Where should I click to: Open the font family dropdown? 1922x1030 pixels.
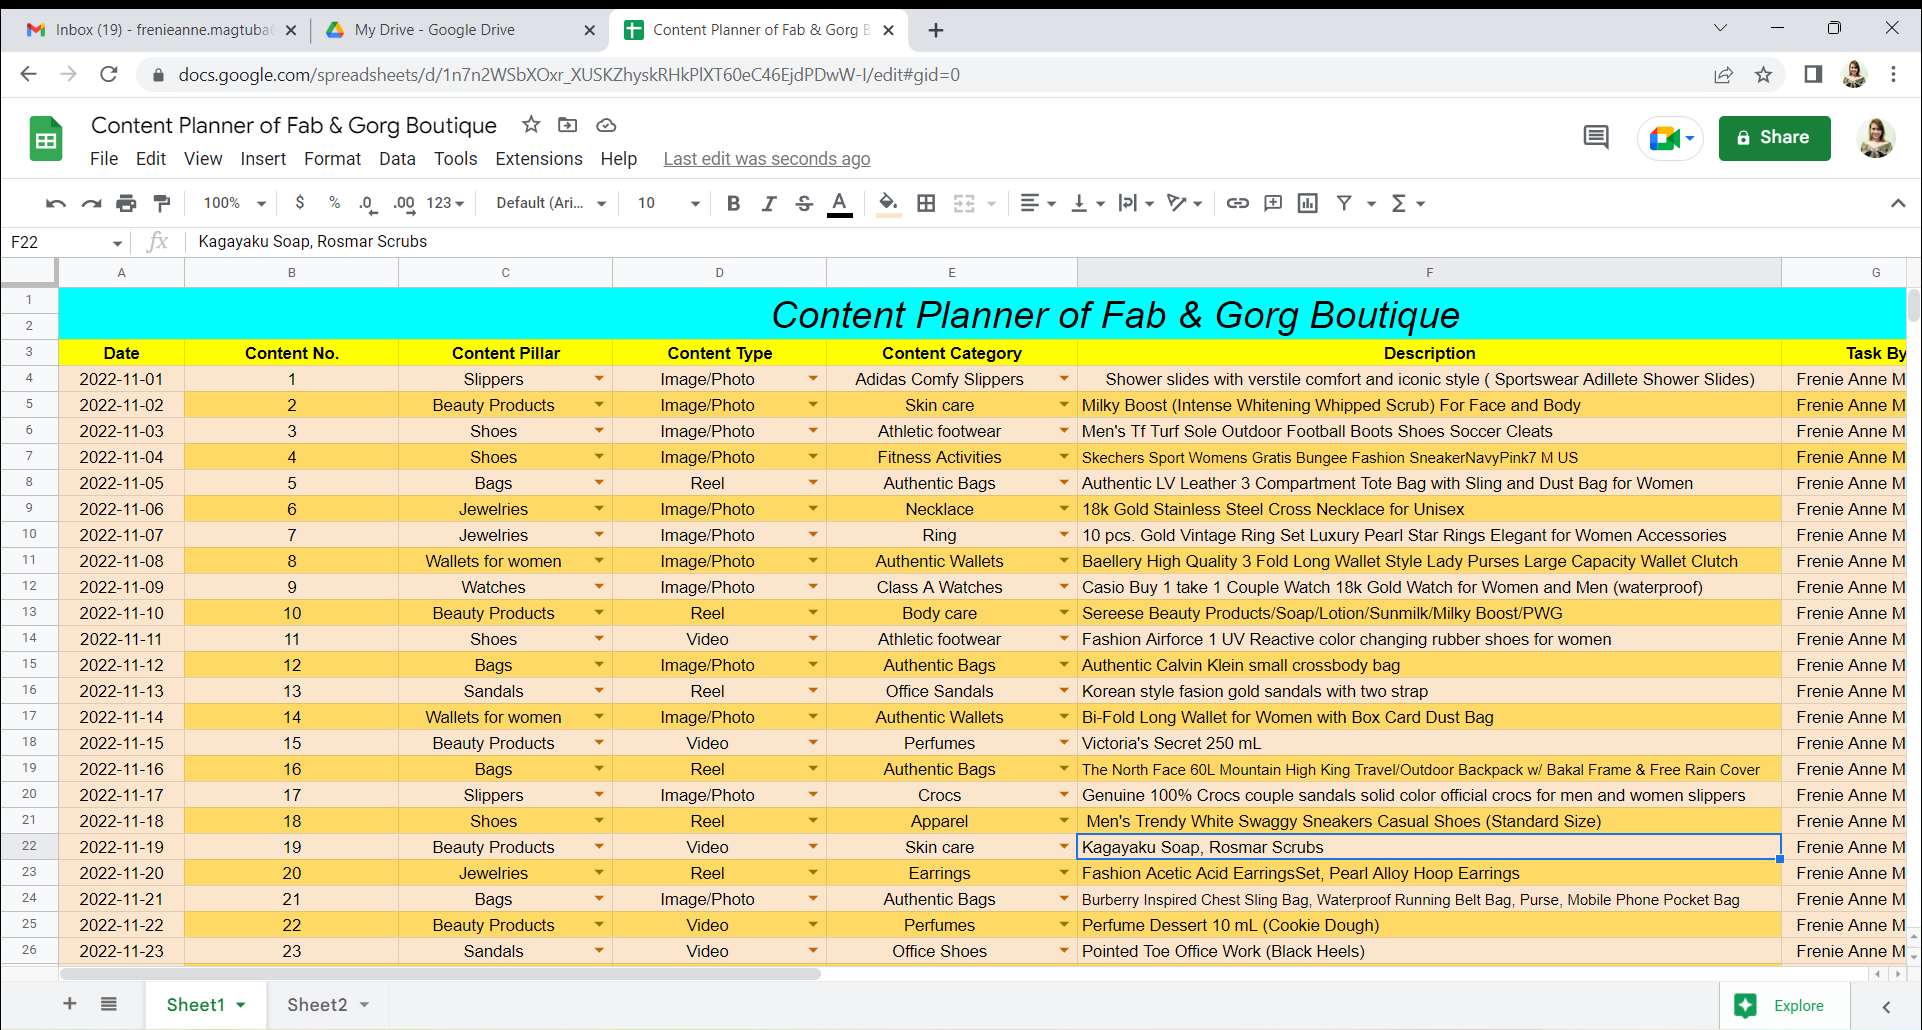point(551,203)
